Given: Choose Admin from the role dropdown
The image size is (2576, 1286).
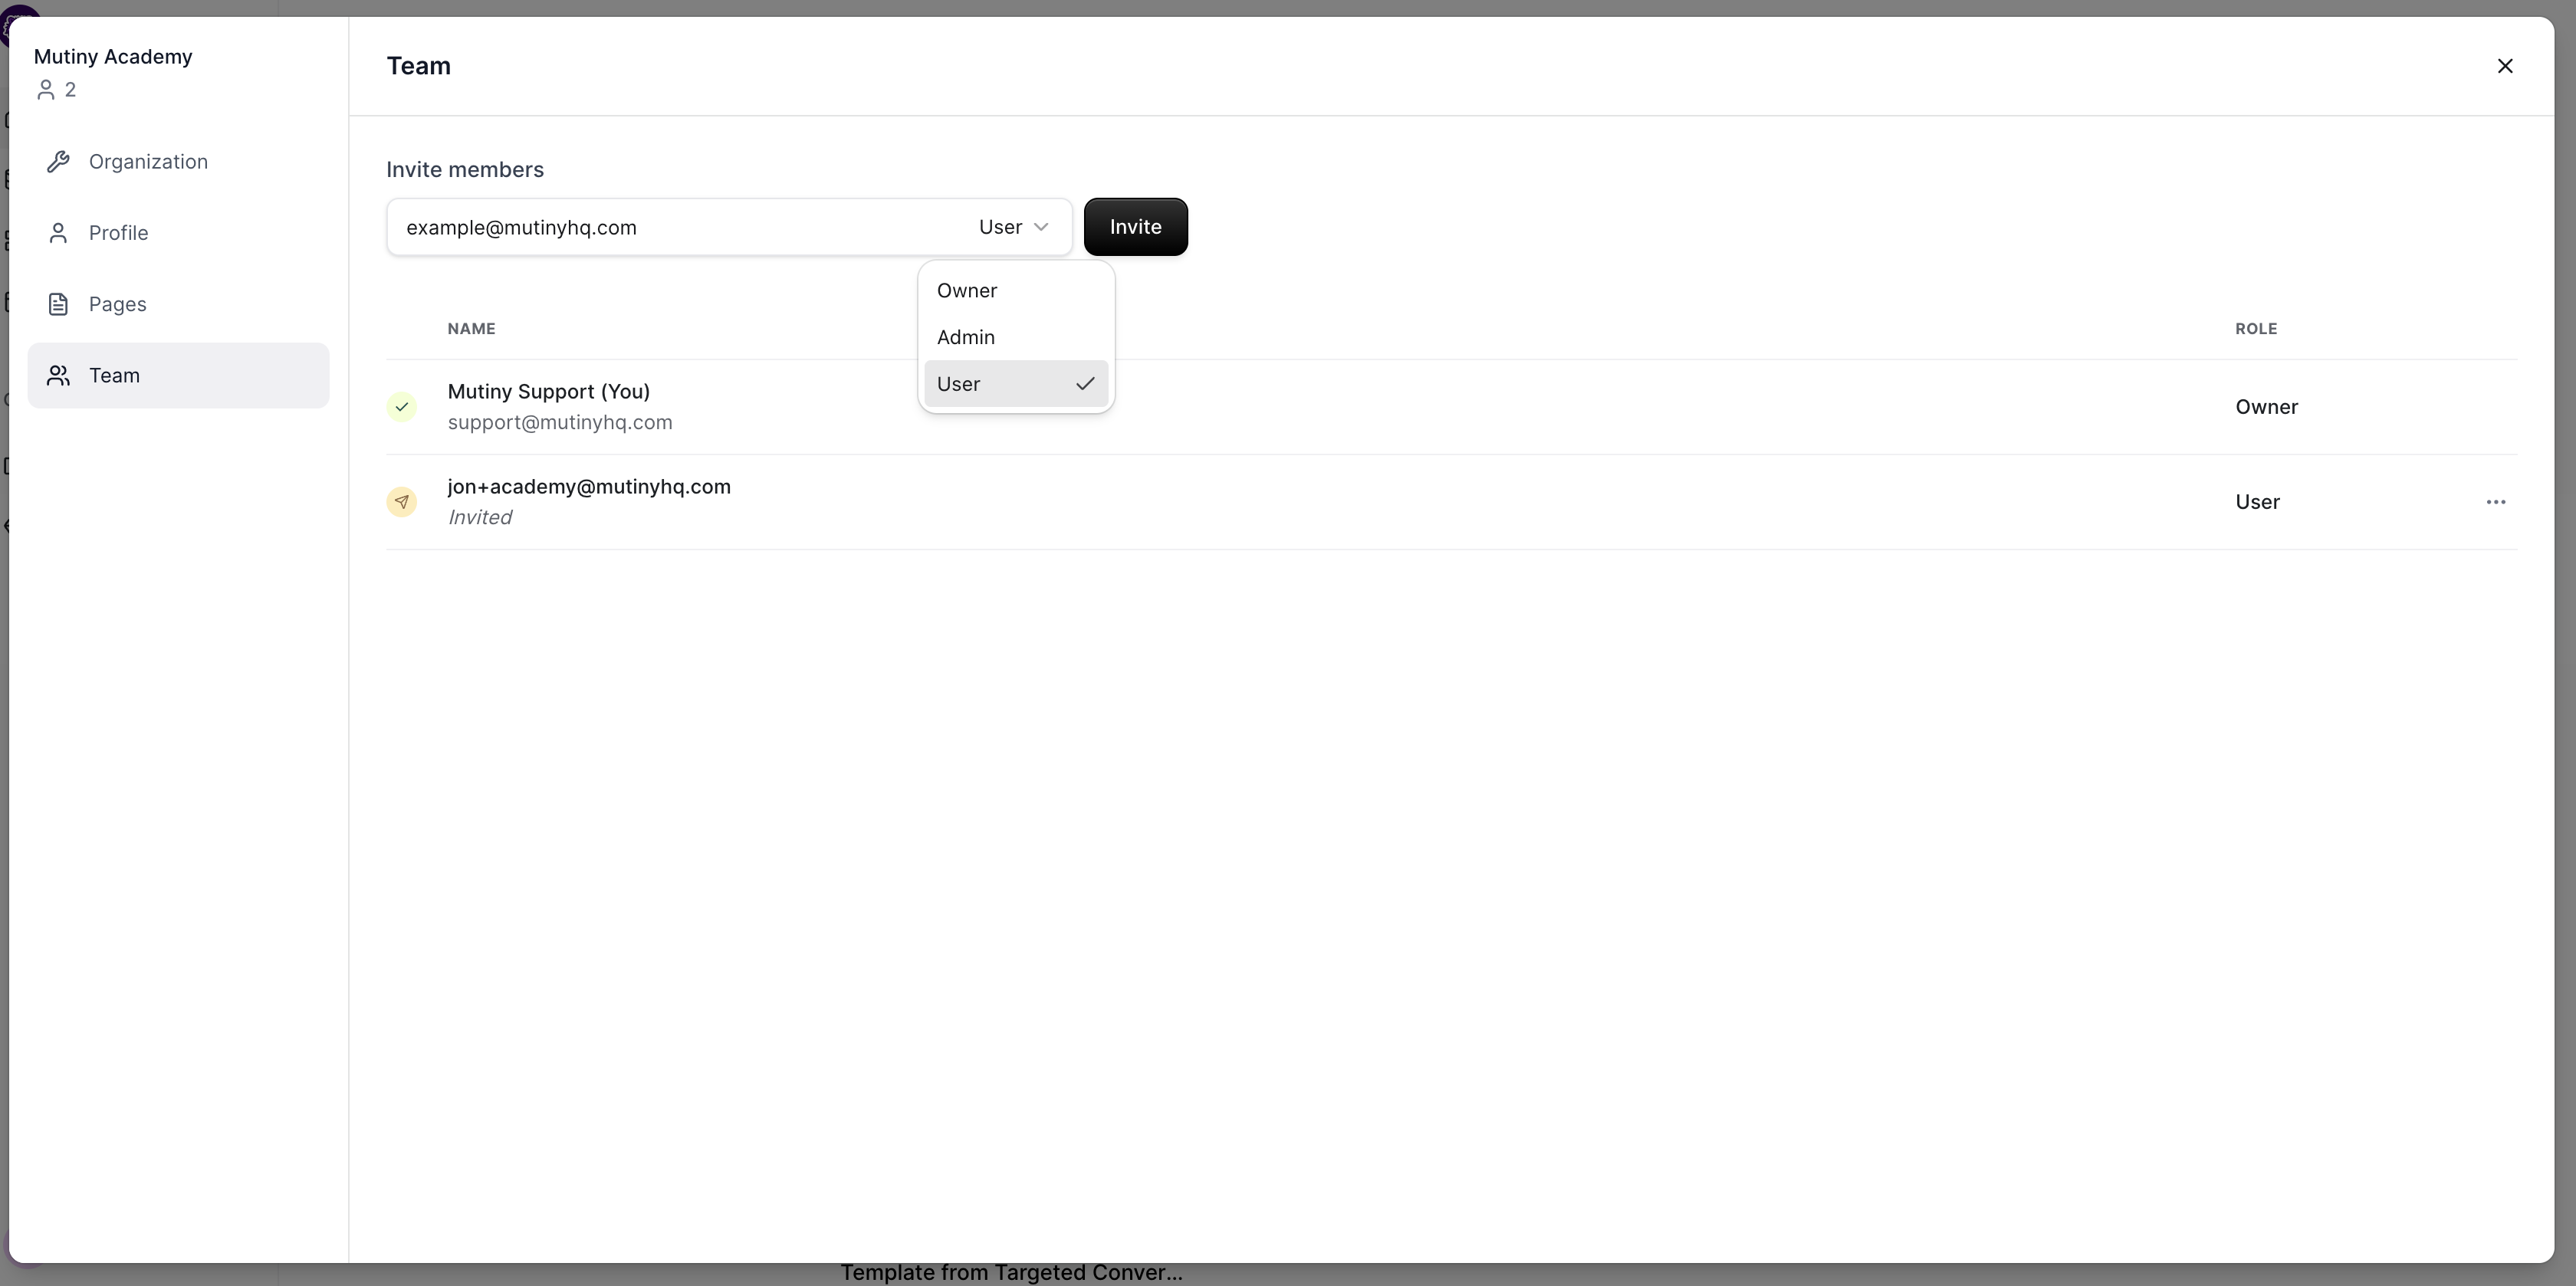Looking at the screenshot, I should coord(1016,337).
